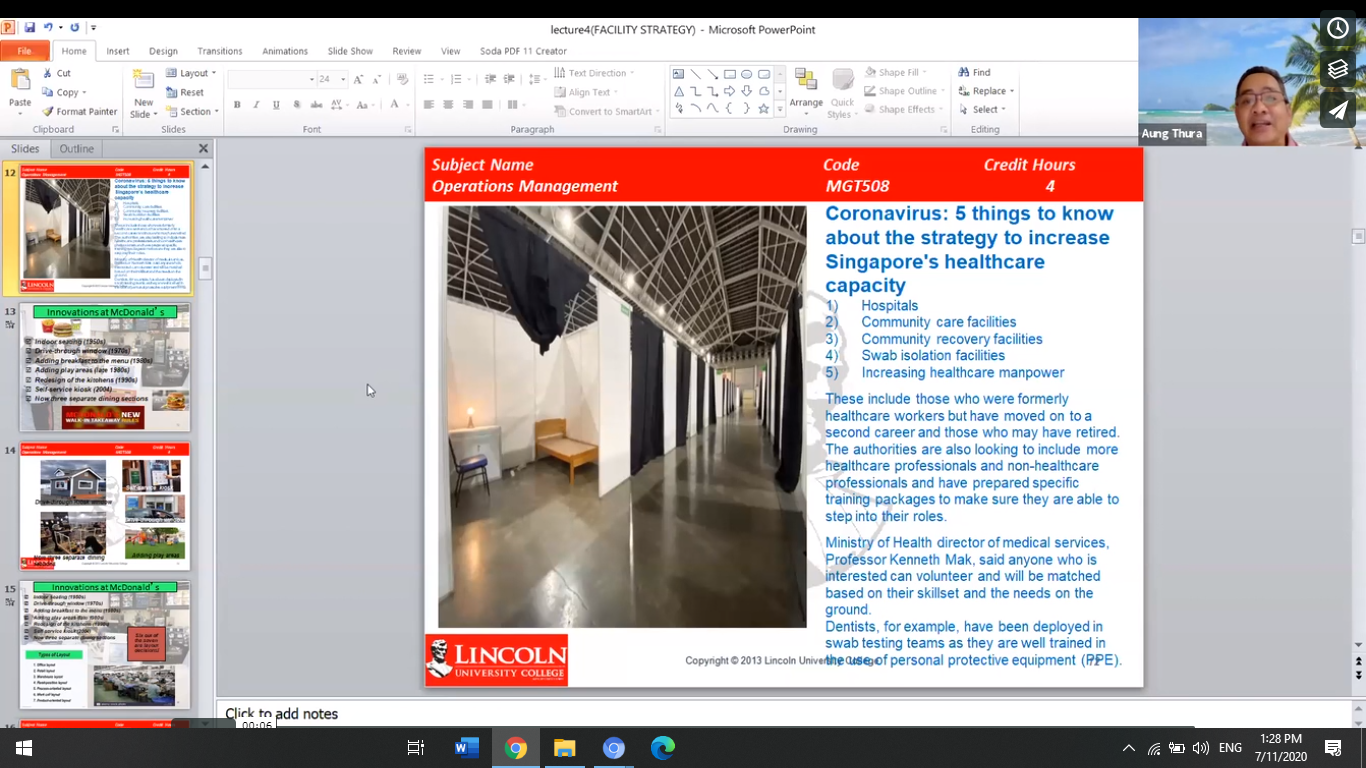Click the layers icon on video overlay

click(x=1338, y=69)
